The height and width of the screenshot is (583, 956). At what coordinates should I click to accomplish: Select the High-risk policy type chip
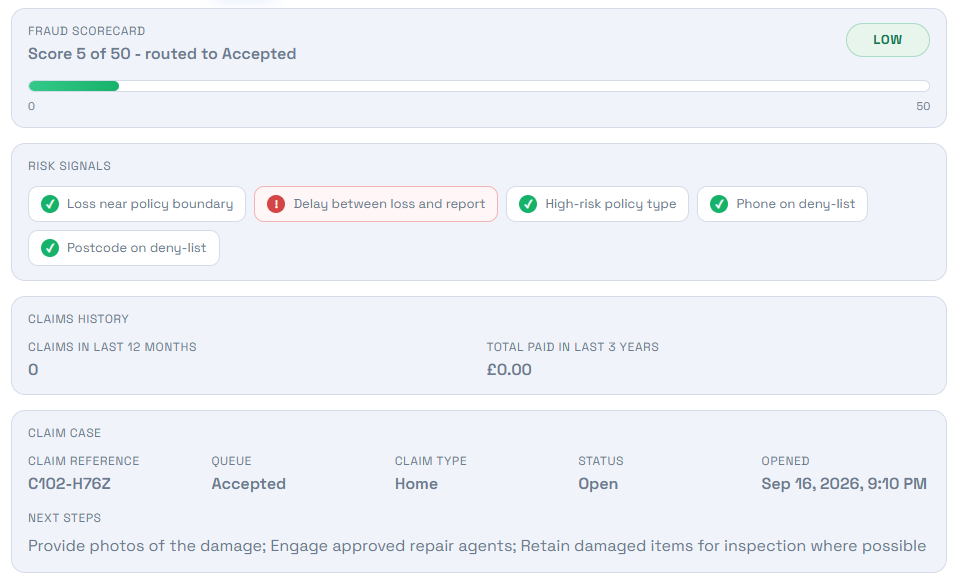pos(597,204)
